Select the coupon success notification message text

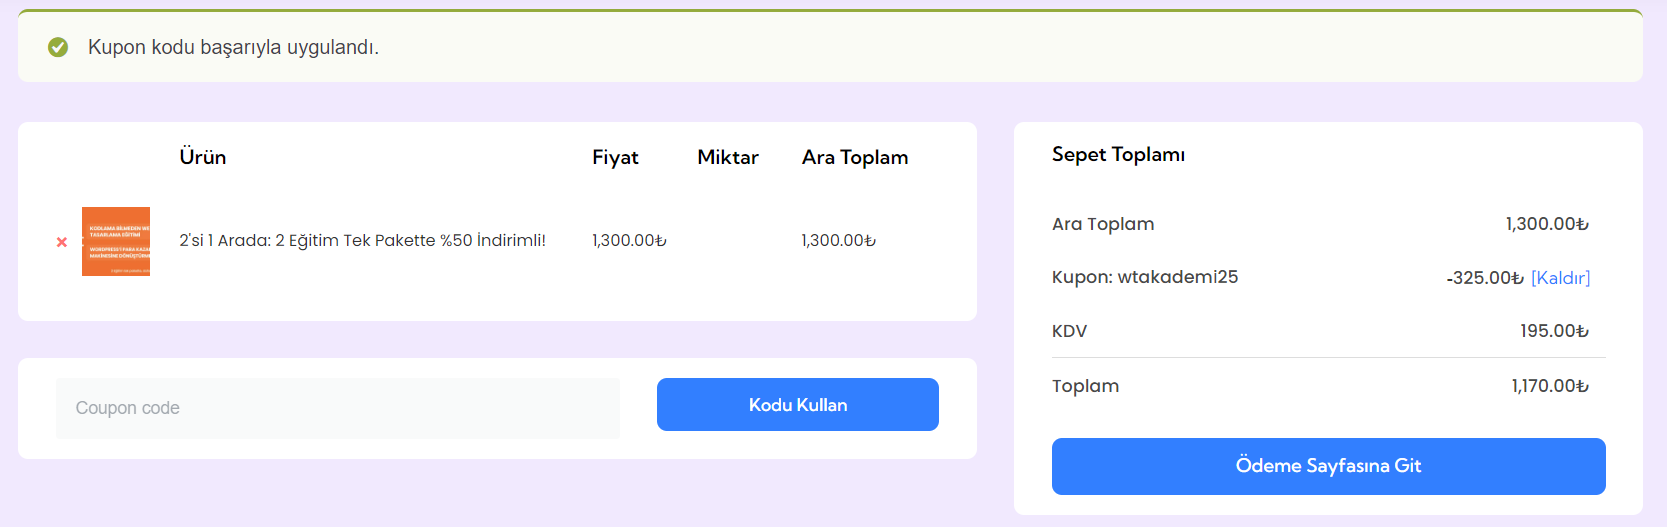233,47
